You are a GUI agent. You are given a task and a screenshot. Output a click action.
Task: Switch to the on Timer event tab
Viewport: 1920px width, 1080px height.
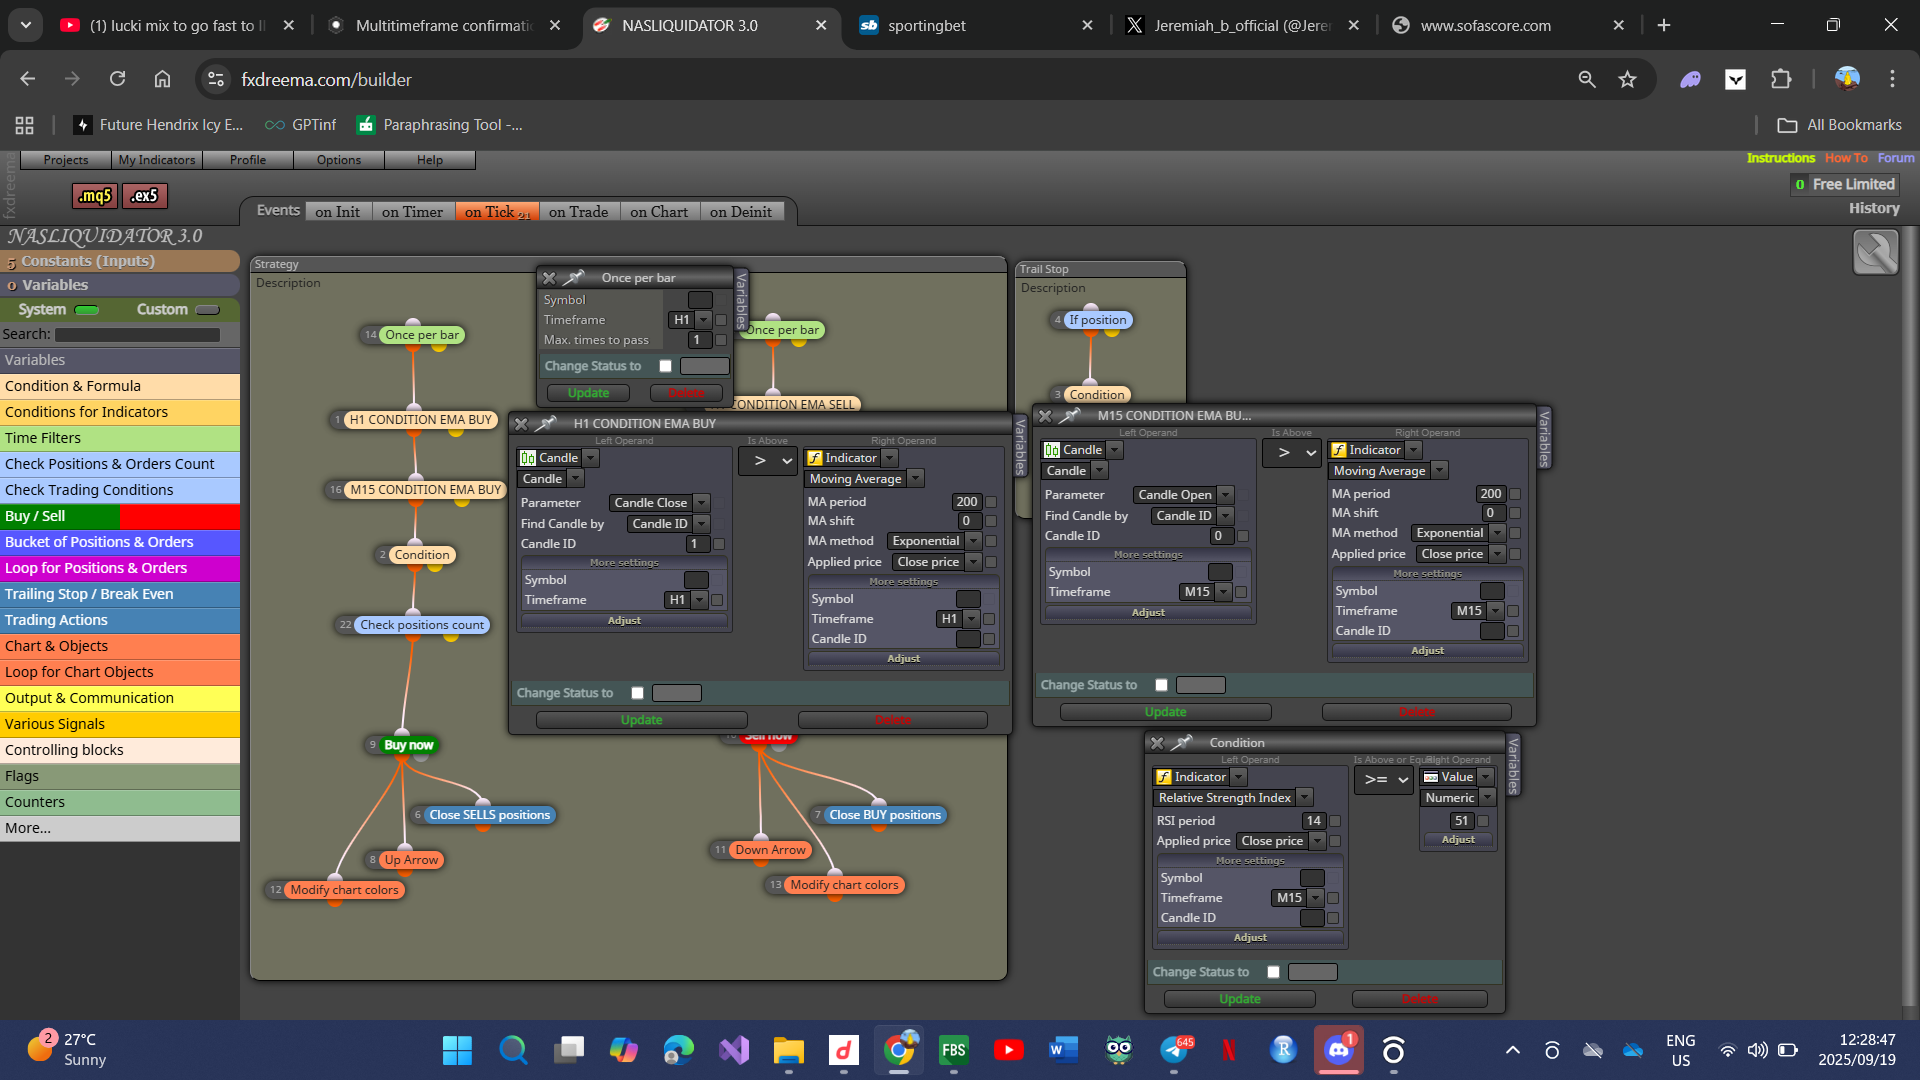[x=412, y=212]
